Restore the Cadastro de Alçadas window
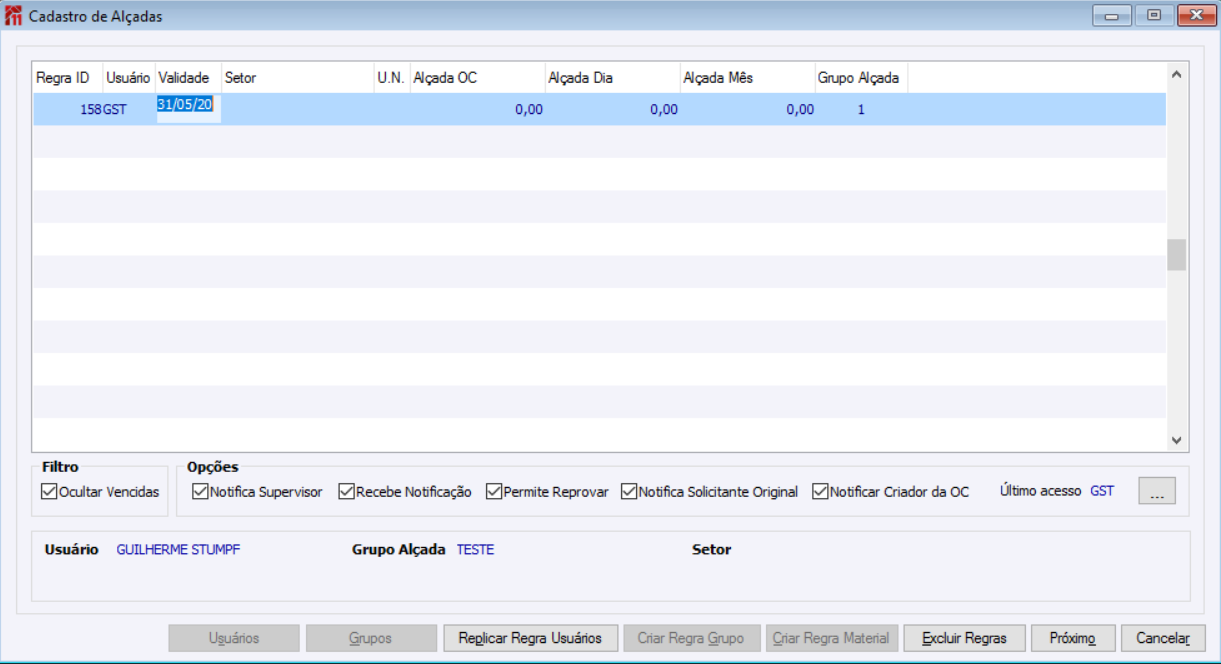 point(1154,15)
